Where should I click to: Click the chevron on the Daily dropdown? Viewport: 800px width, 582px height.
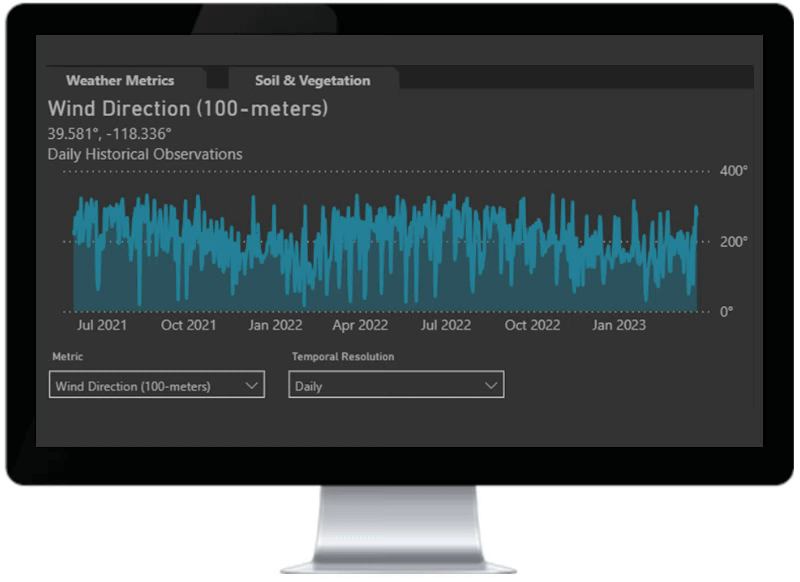(x=491, y=386)
